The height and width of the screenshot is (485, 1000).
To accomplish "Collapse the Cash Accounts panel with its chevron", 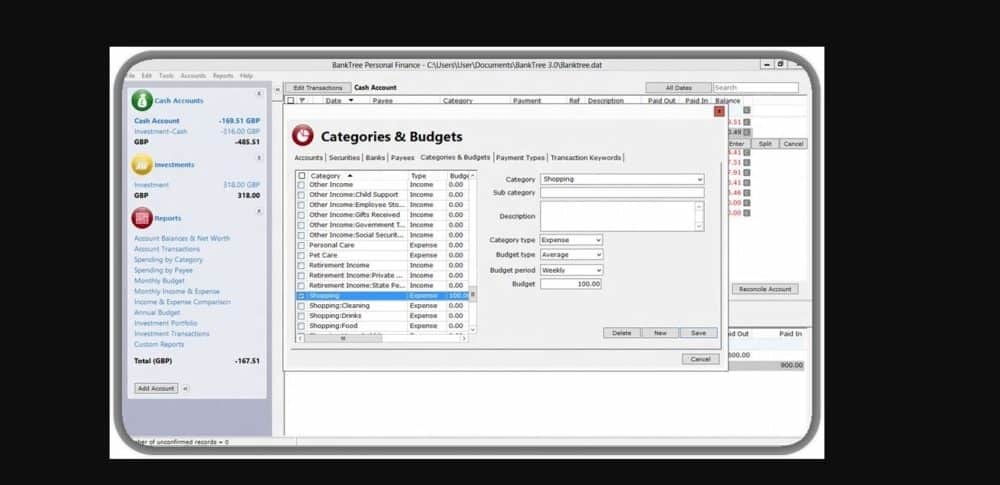I will click(x=259, y=94).
